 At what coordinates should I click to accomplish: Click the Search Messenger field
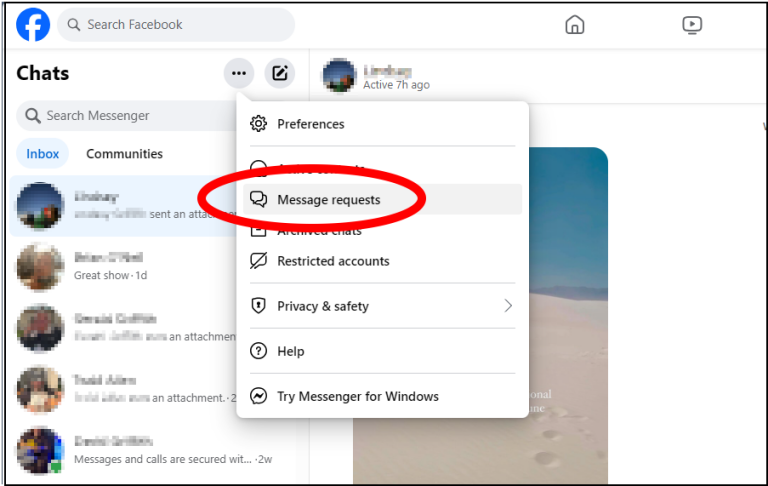click(125, 116)
